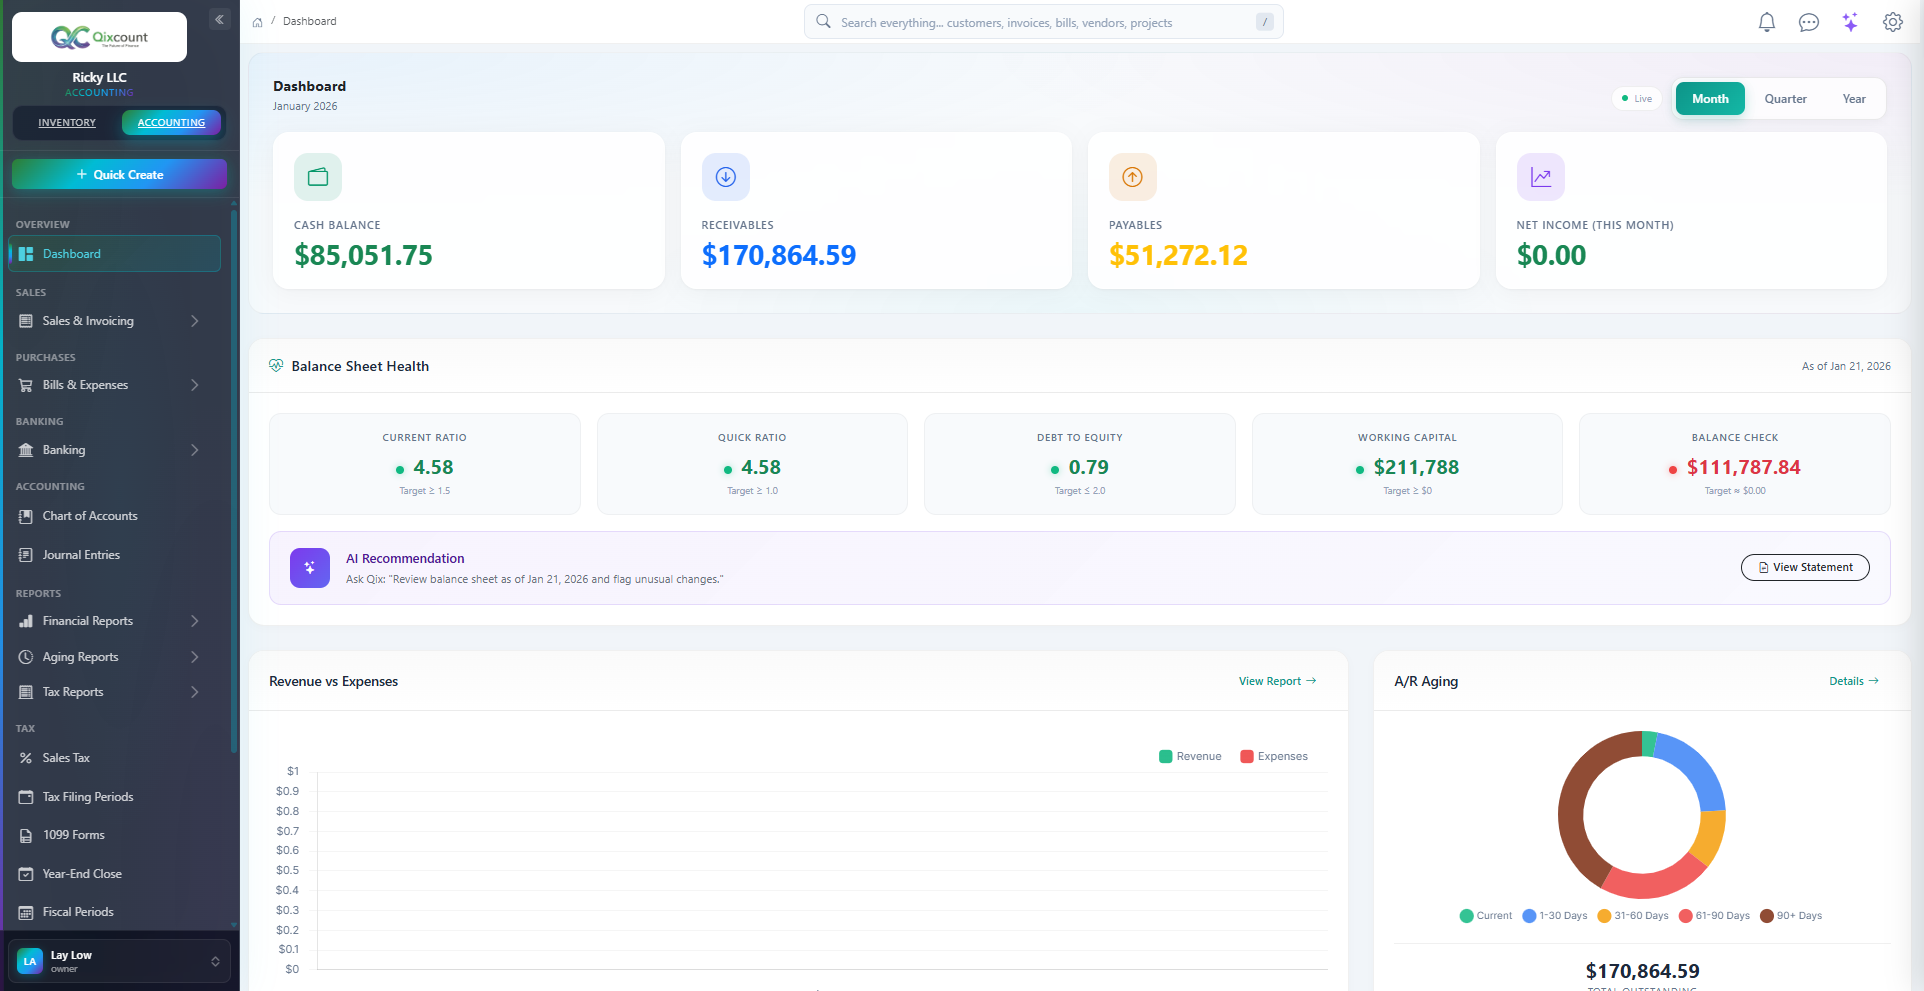
Task: Toggle the Expenses legend color swatch
Action: [1247, 756]
